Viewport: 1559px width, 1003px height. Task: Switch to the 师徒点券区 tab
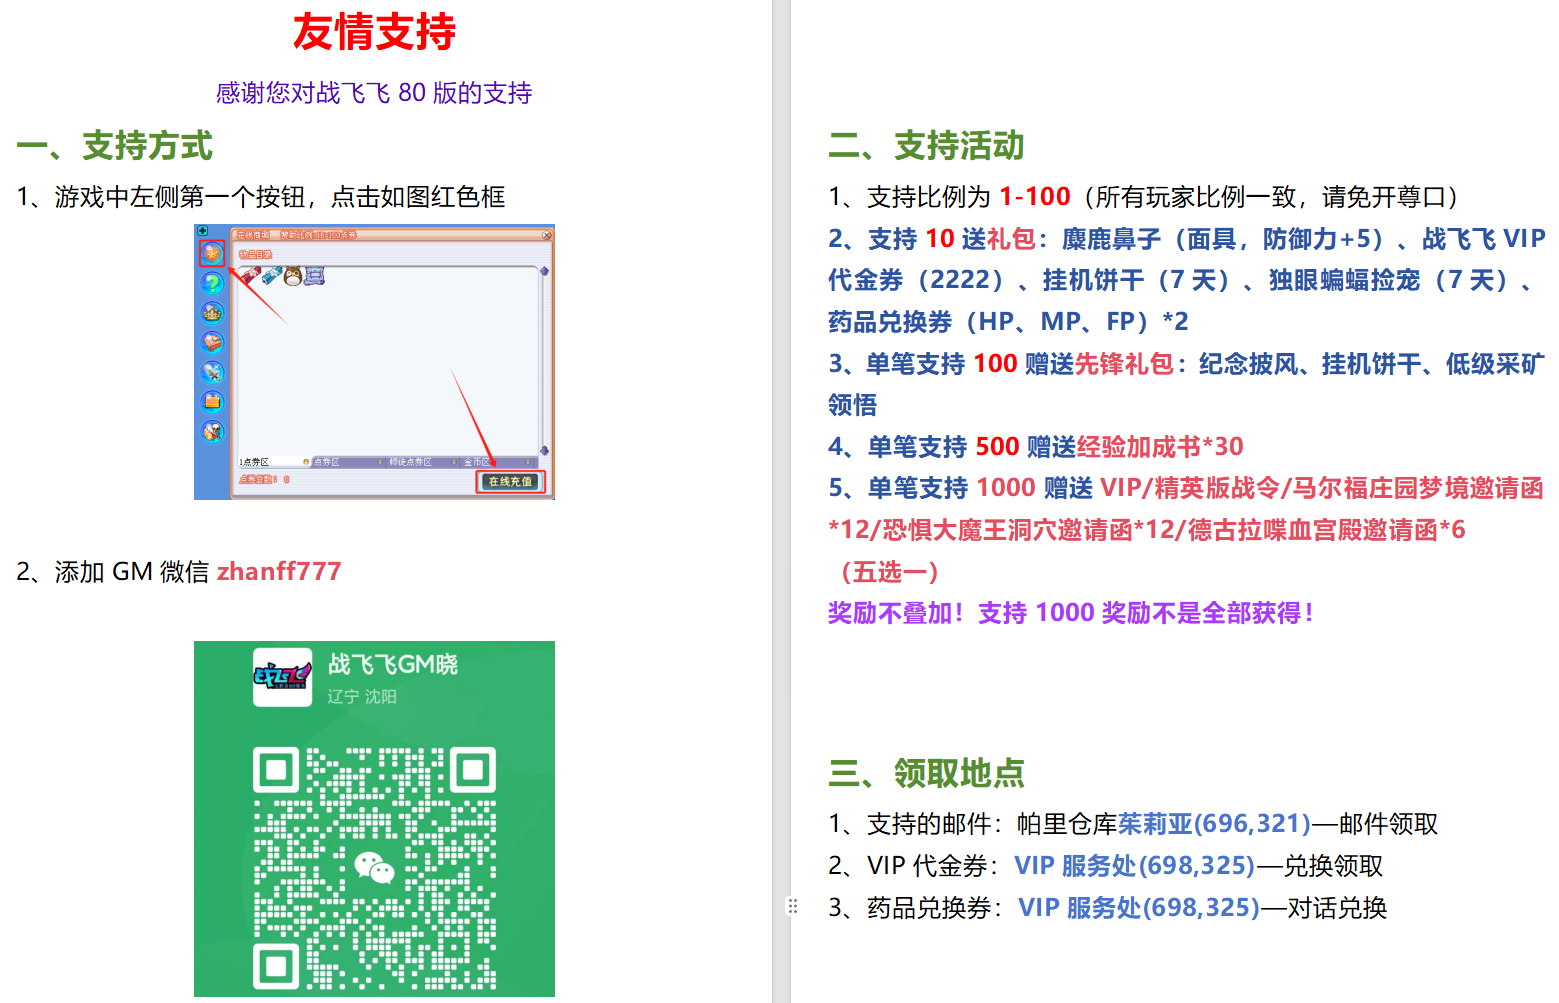tap(422, 462)
